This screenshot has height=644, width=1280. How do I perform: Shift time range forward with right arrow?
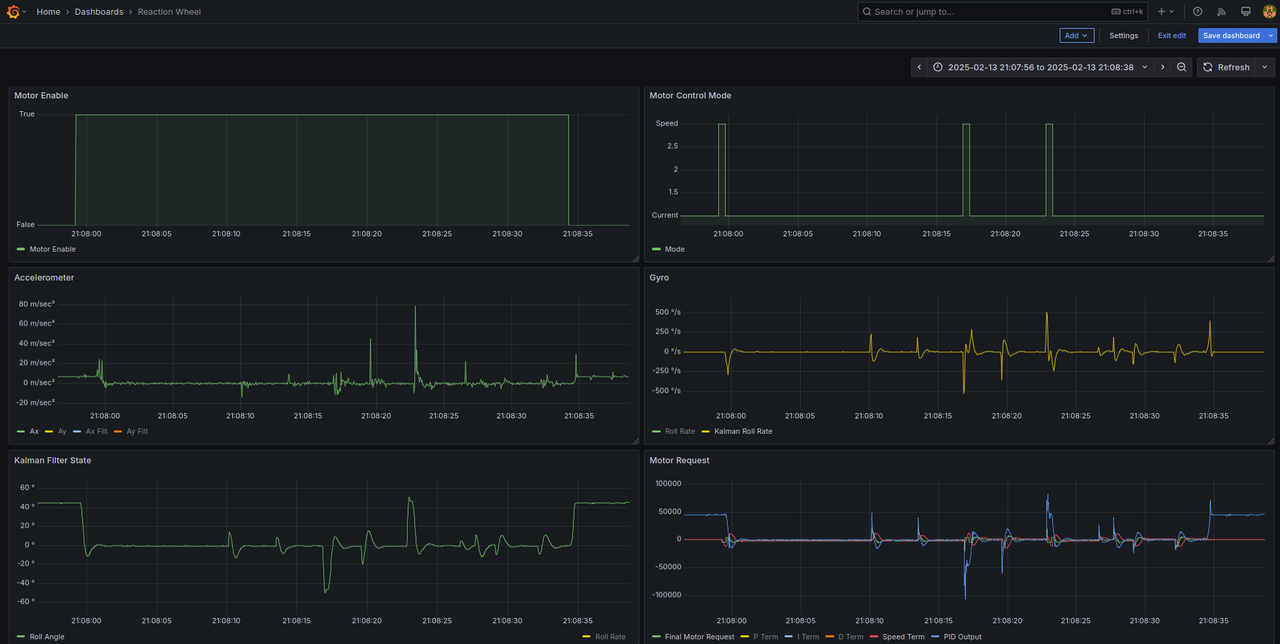(x=1162, y=67)
